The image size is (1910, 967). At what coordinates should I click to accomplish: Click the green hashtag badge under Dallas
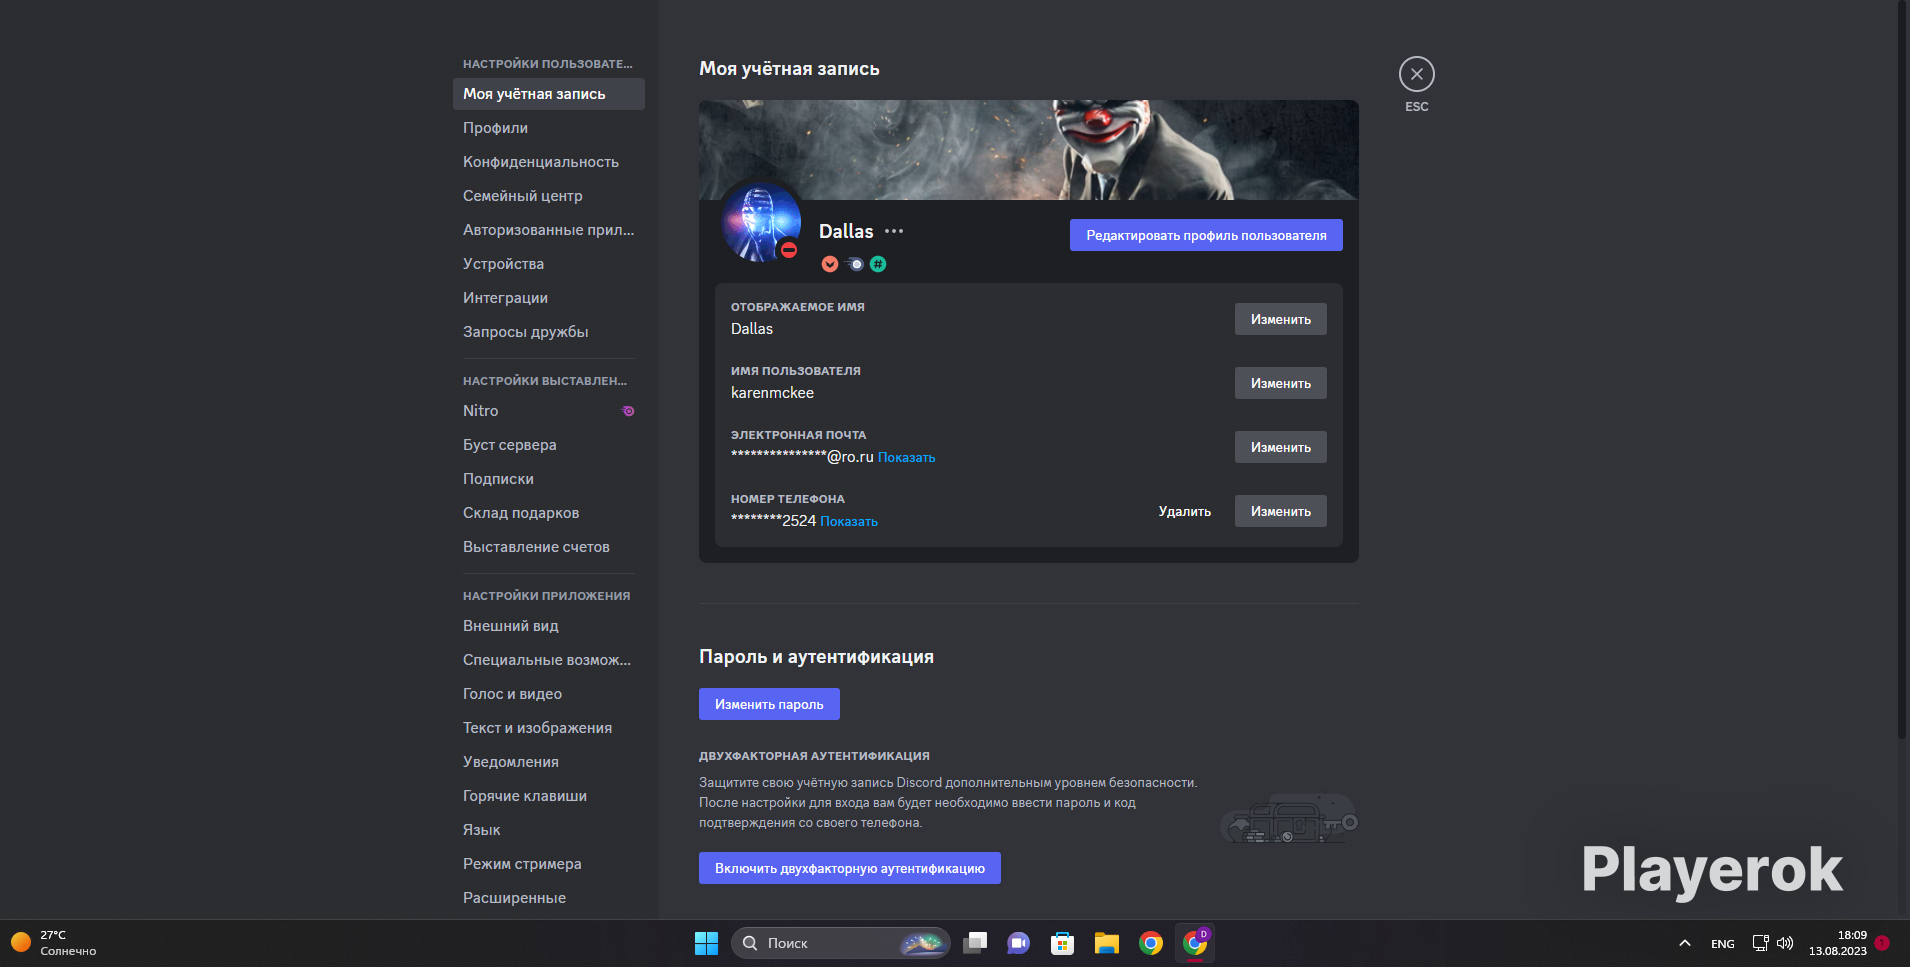coord(878,264)
